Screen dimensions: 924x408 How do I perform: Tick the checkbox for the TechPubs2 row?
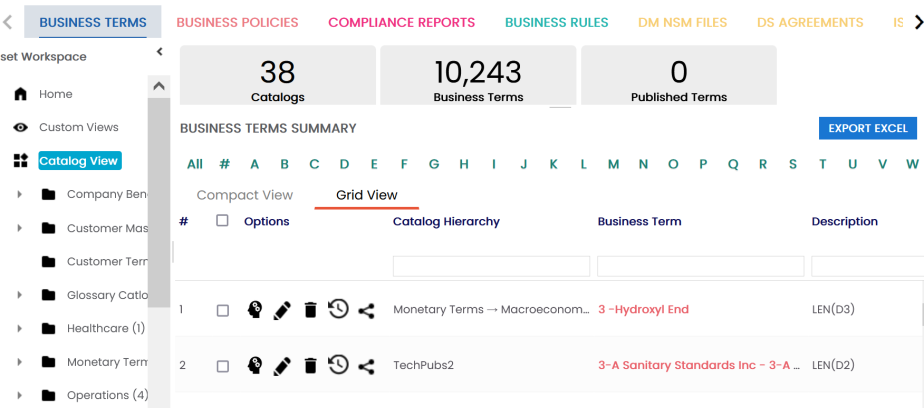[222, 366]
